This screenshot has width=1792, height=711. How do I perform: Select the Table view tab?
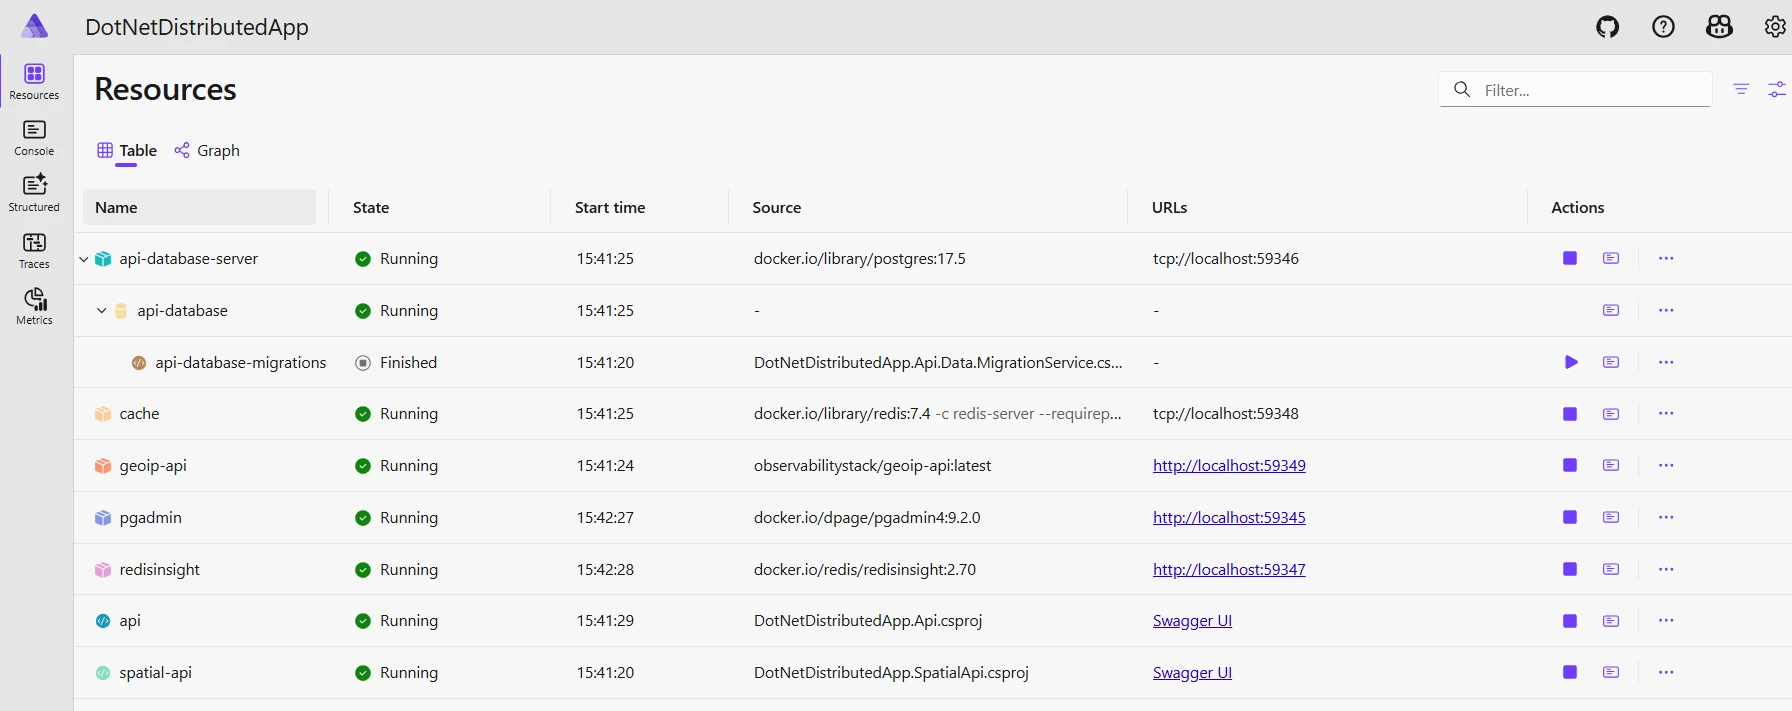127,151
